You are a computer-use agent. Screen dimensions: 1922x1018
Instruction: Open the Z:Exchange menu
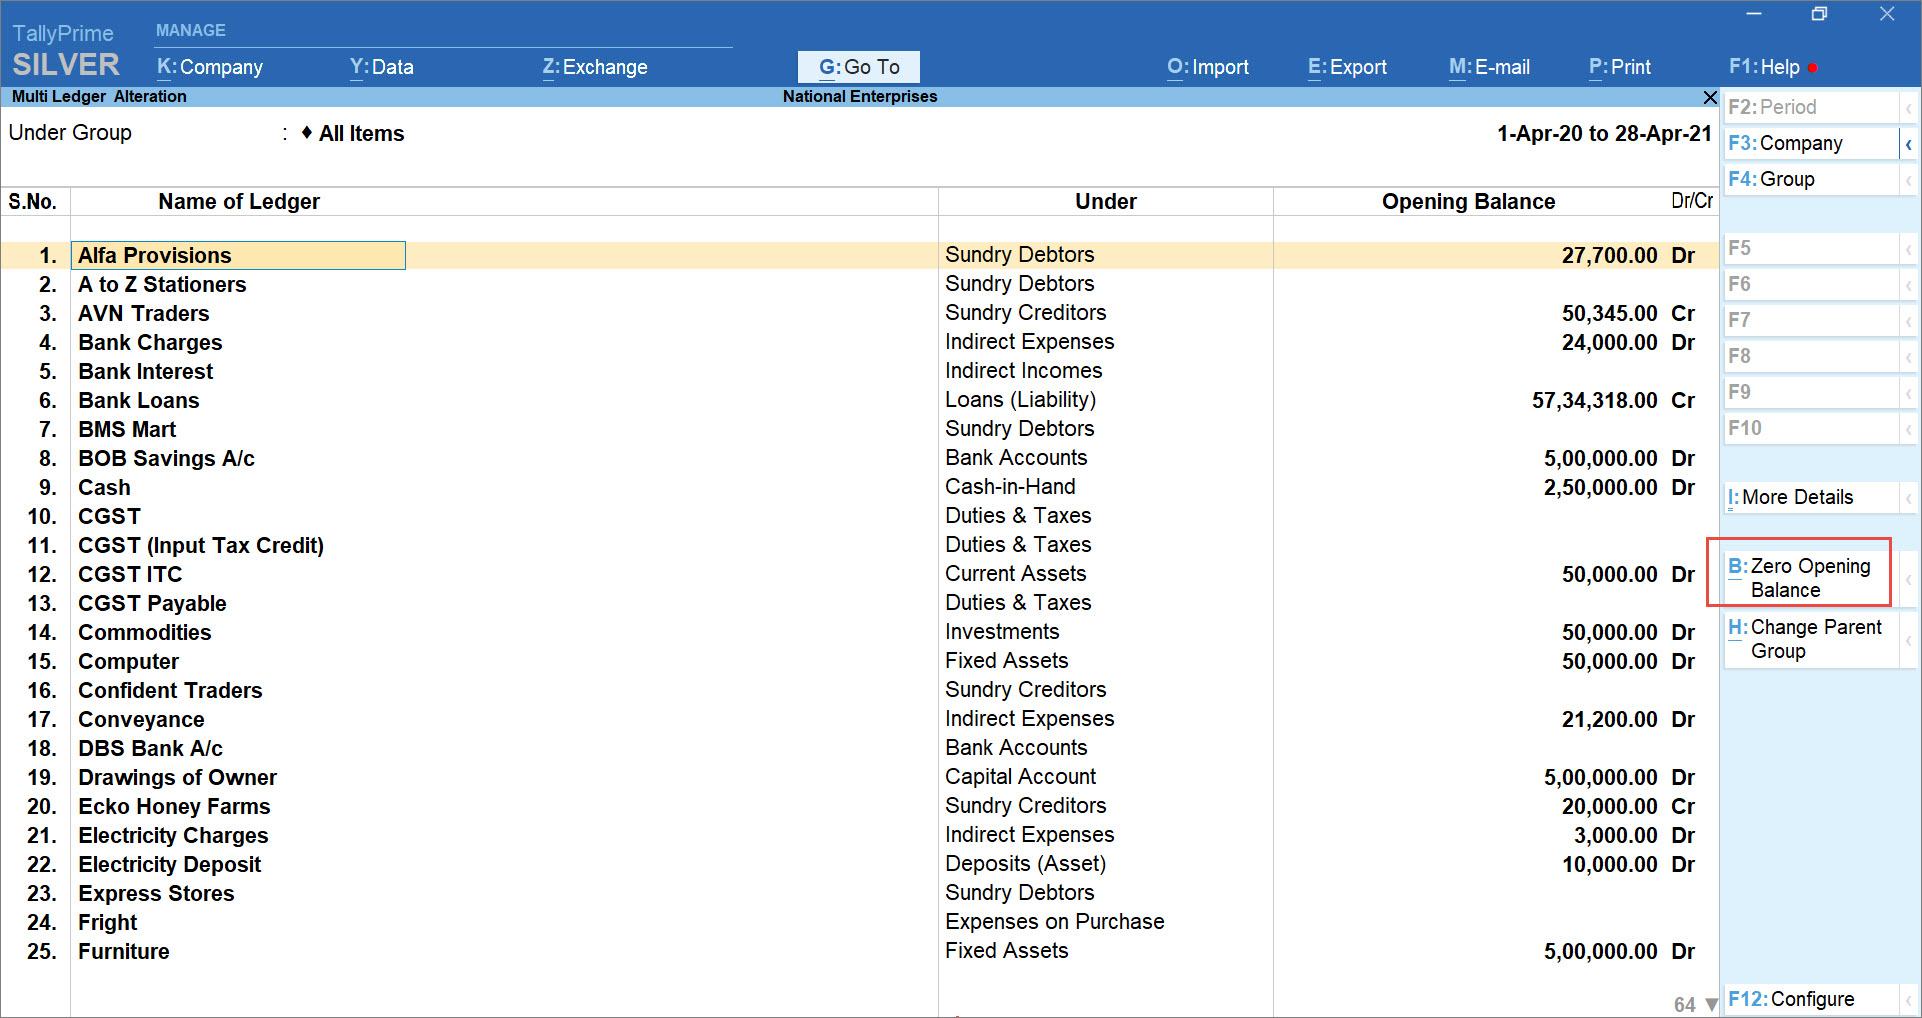pos(595,67)
